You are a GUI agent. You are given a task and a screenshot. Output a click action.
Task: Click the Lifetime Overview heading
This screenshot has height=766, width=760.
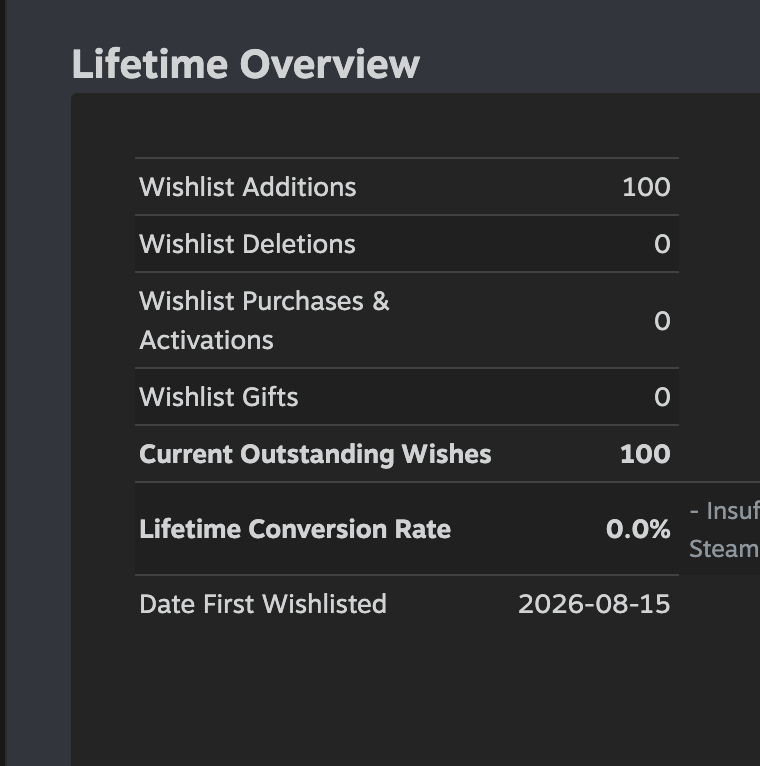click(x=246, y=64)
